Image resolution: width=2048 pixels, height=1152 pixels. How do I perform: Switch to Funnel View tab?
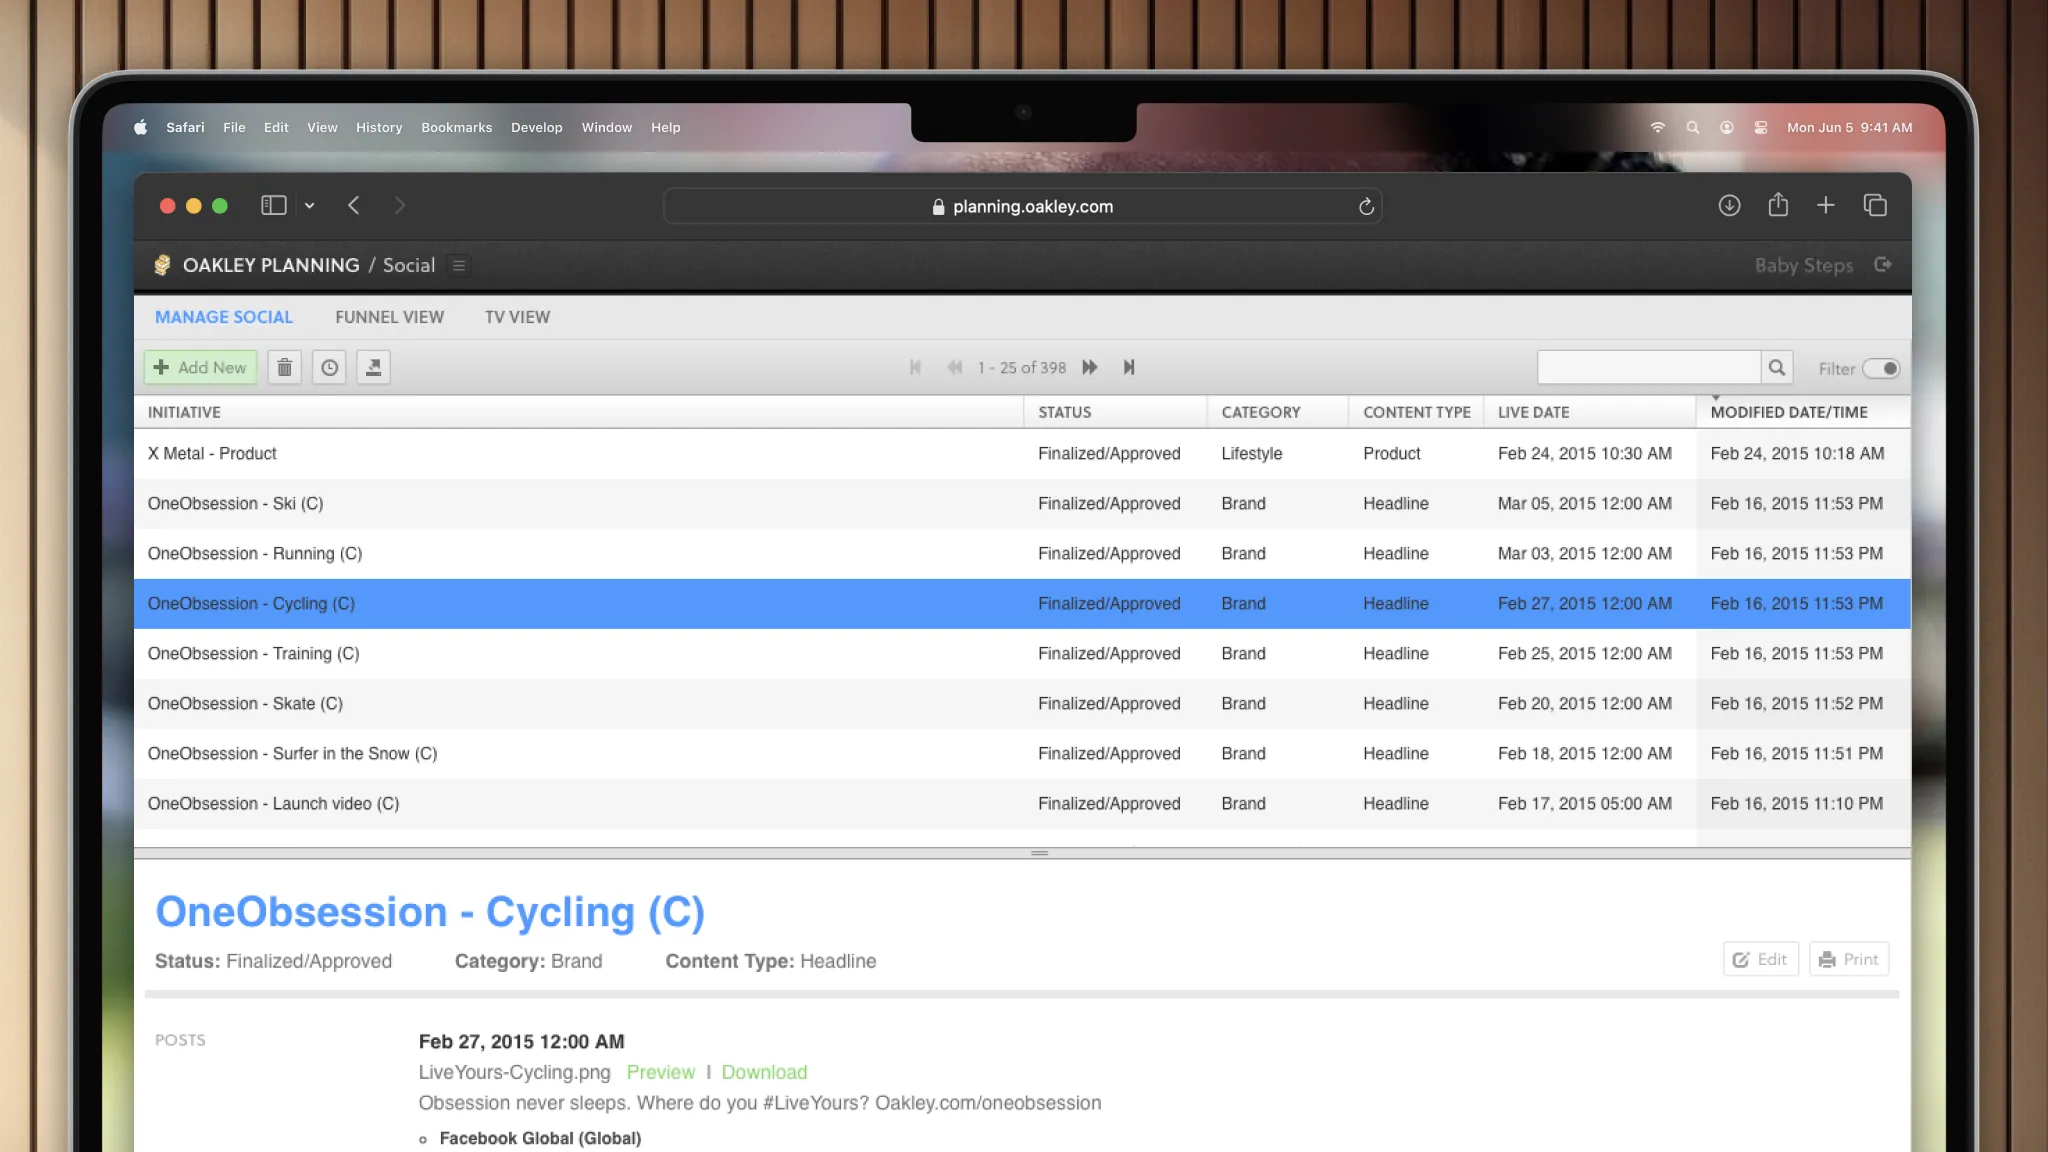(389, 317)
